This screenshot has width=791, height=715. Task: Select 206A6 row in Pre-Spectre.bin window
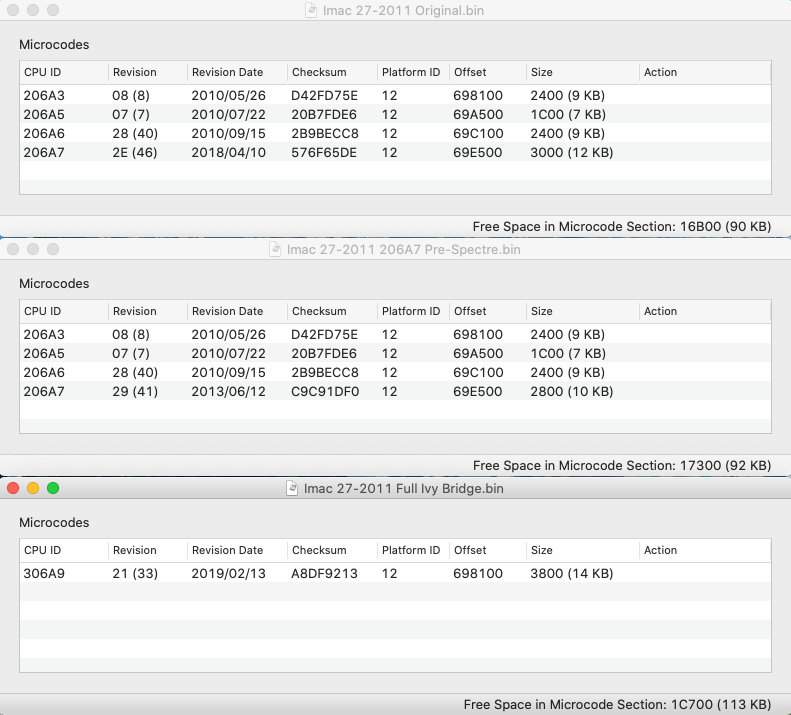[x=396, y=373]
